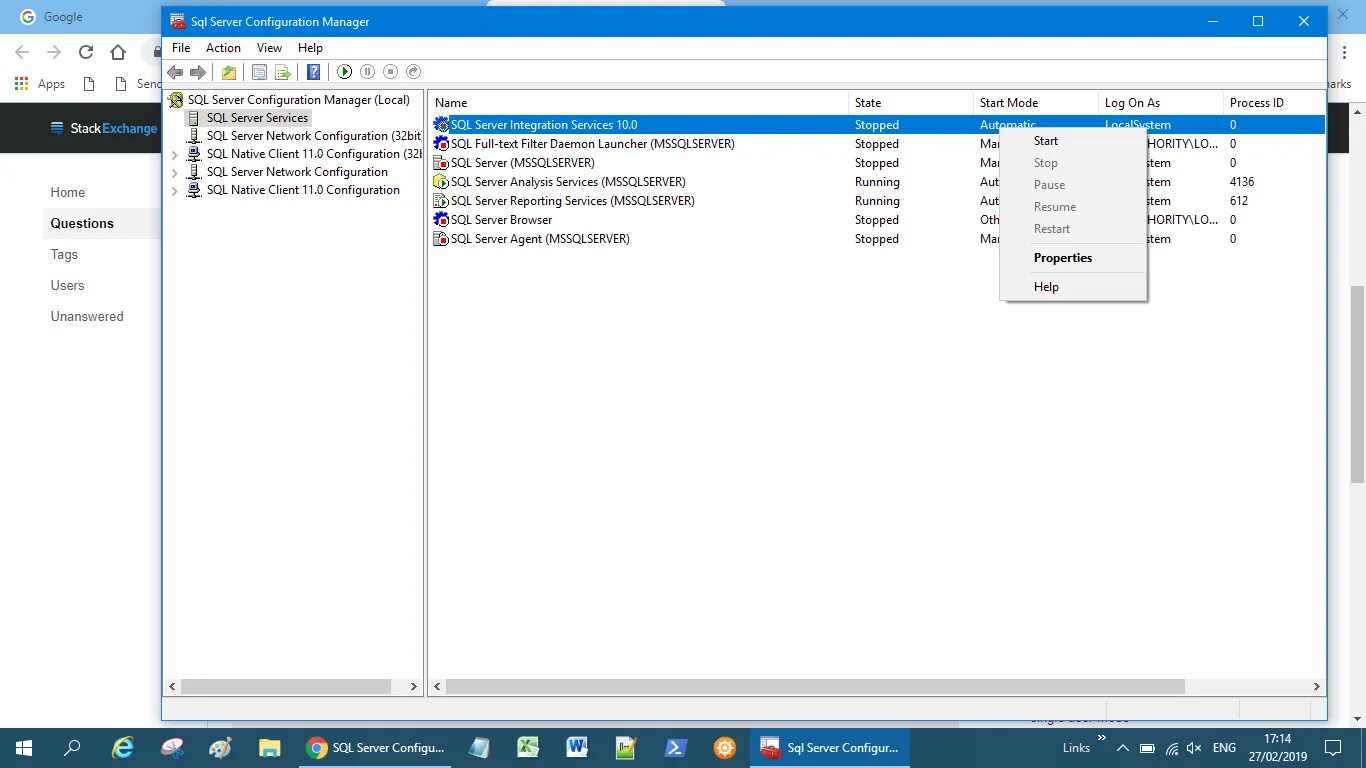Go forward with the toolbar Forward arrow
The height and width of the screenshot is (768, 1366).
tap(198, 72)
